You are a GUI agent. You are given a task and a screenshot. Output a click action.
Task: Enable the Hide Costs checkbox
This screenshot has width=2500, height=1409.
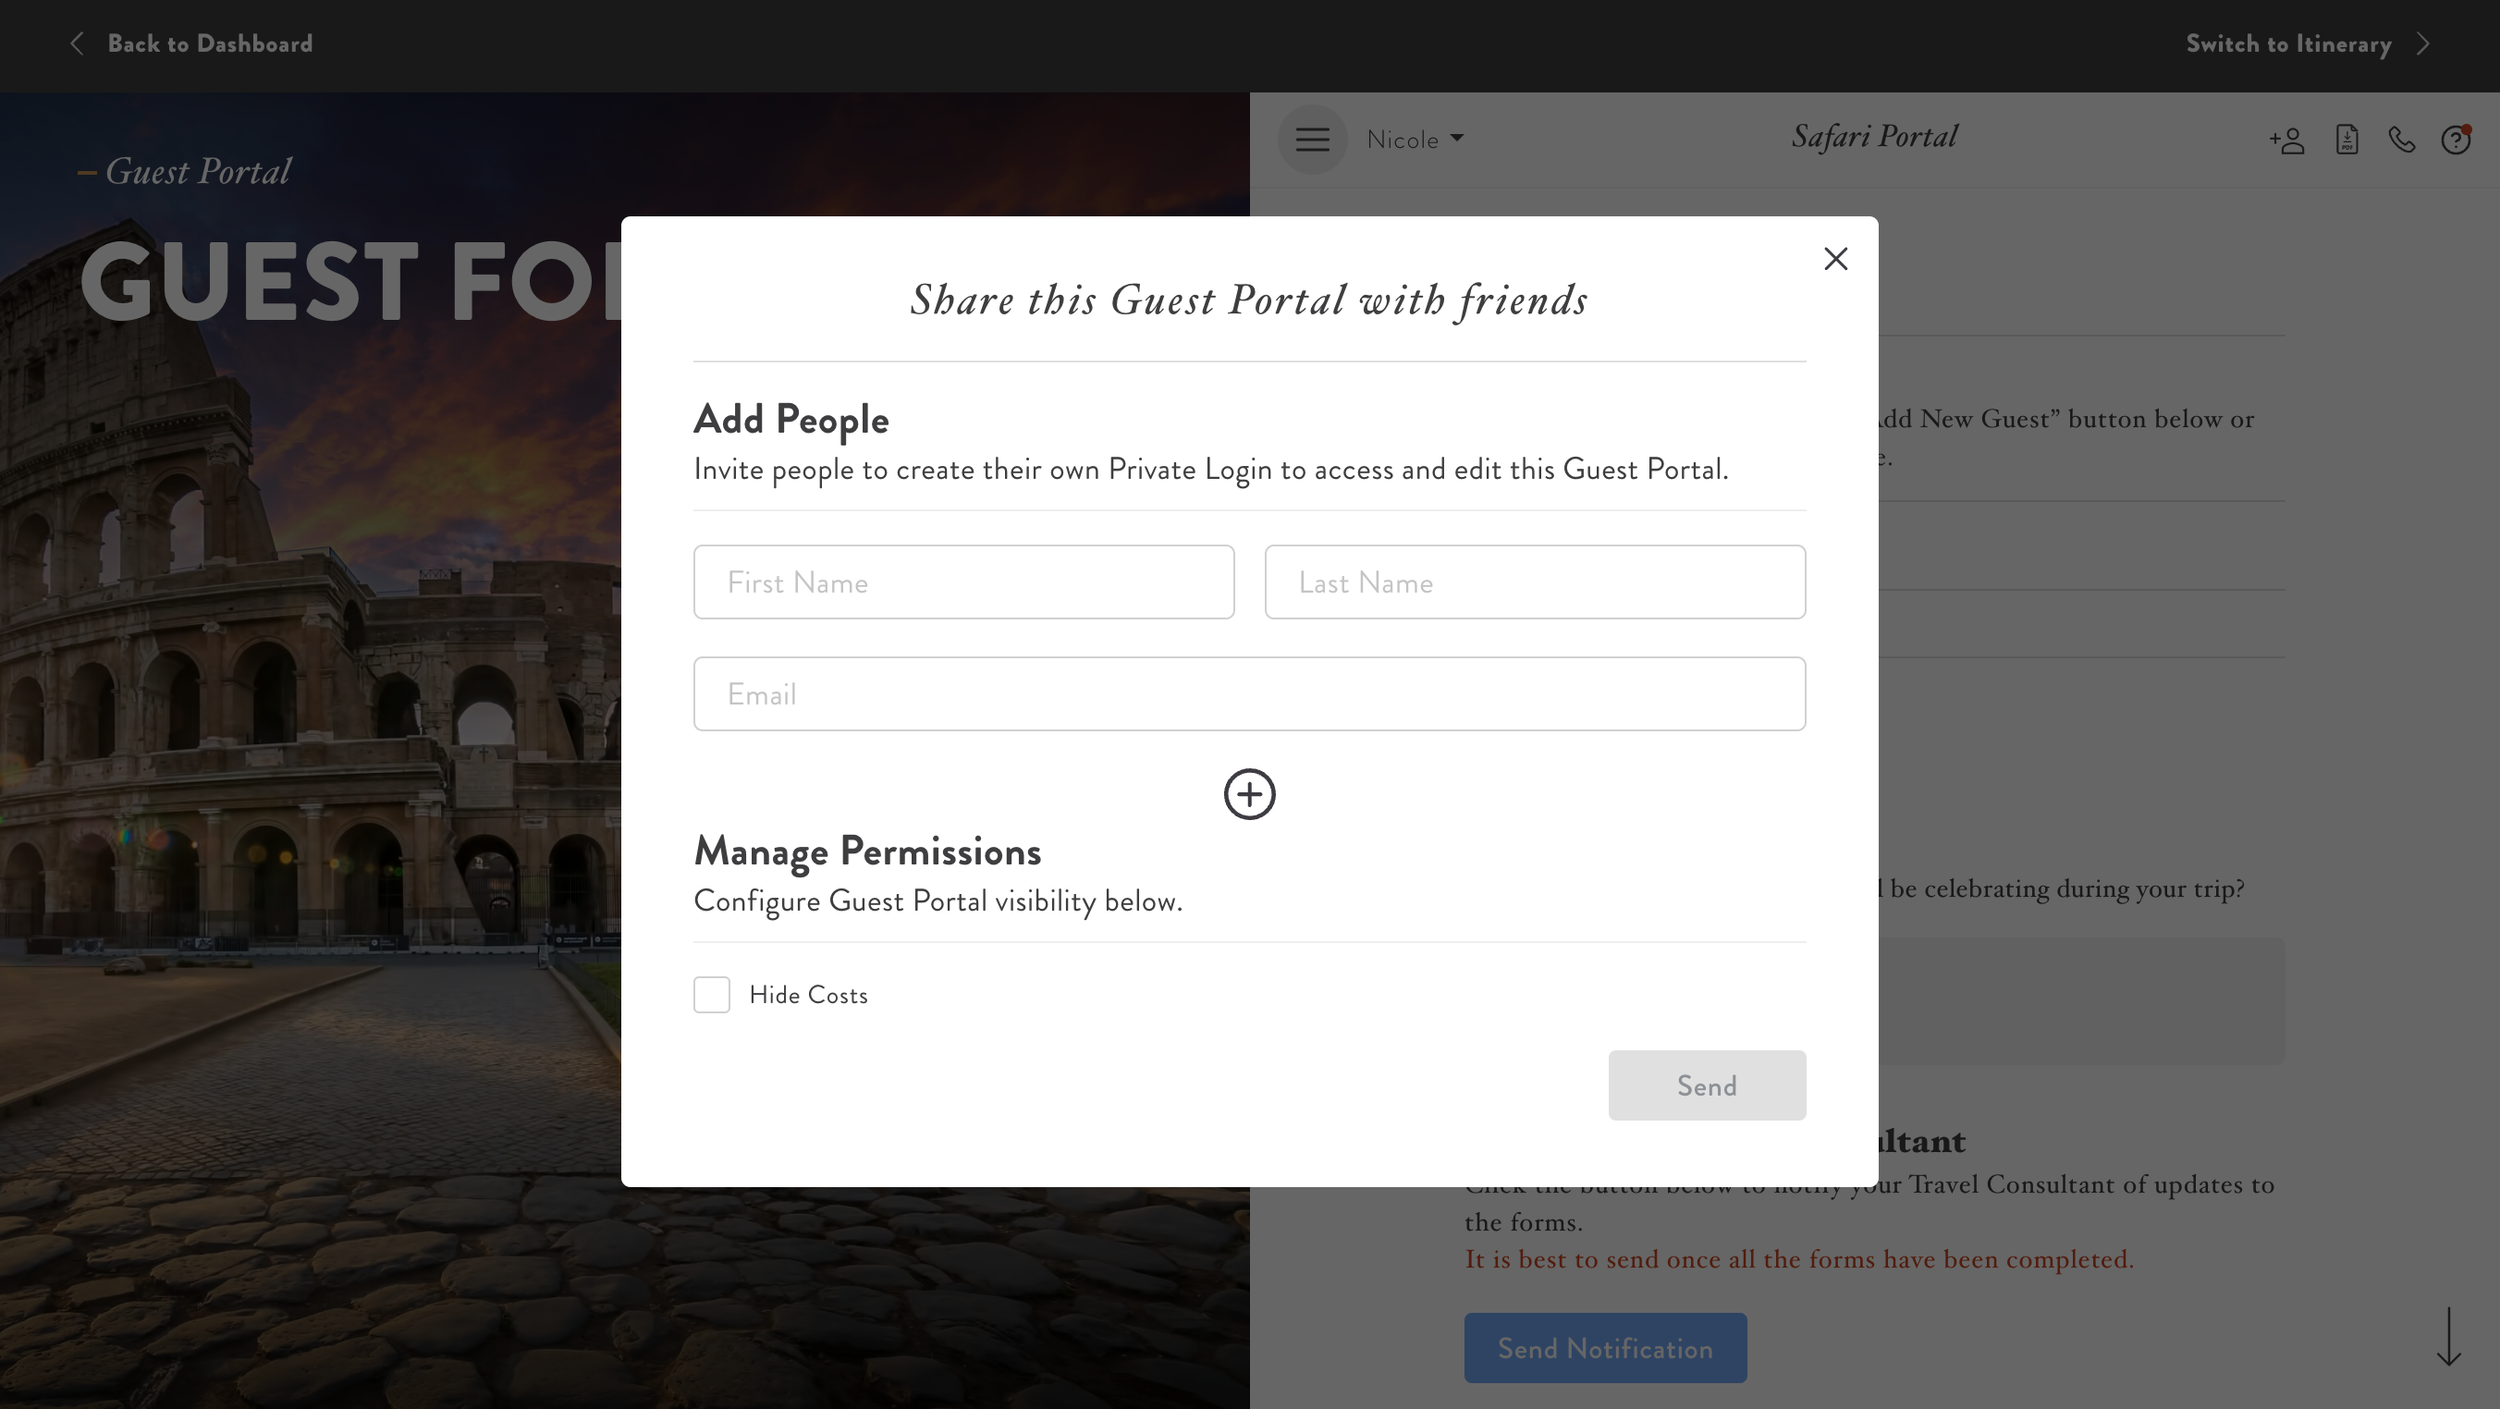(x=711, y=995)
